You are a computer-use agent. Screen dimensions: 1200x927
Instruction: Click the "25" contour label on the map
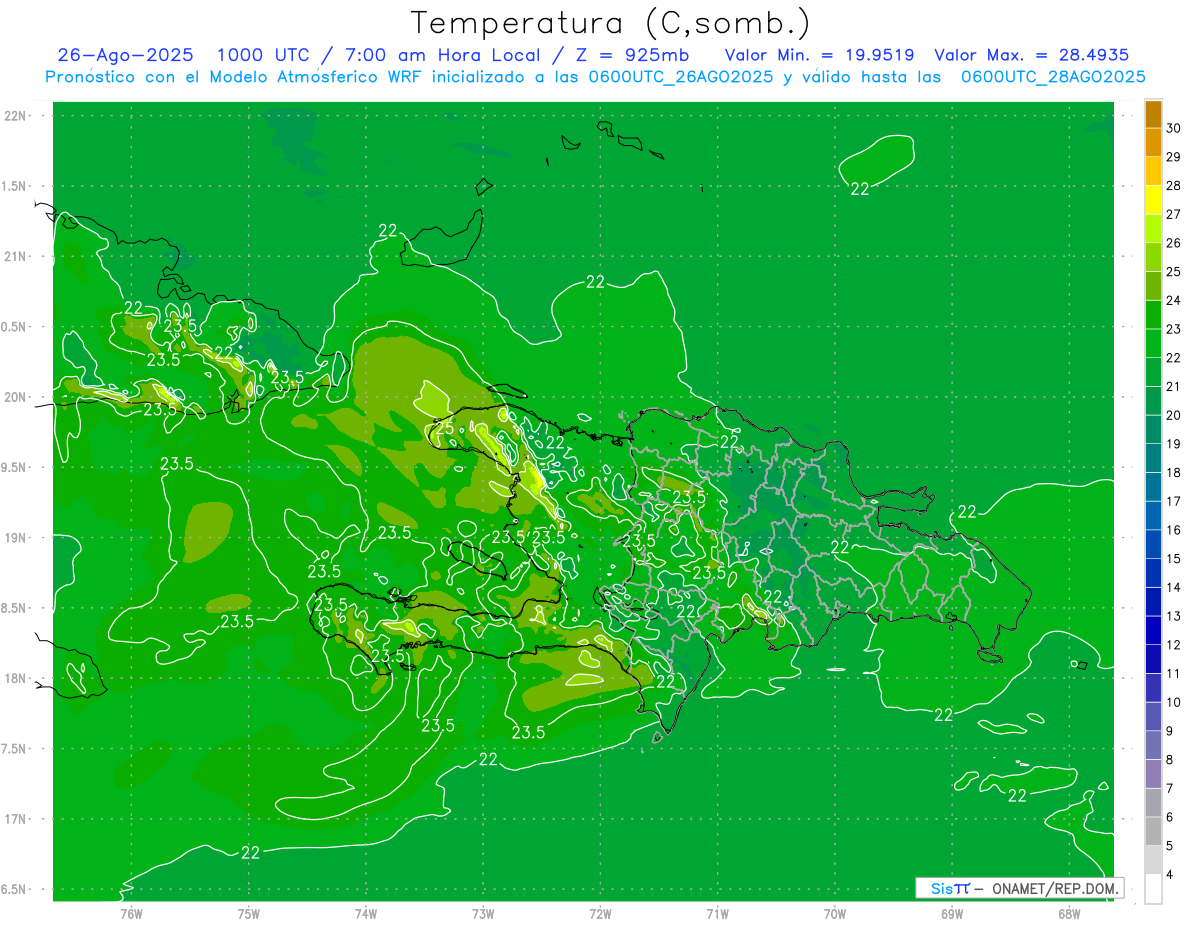coord(445,429)
